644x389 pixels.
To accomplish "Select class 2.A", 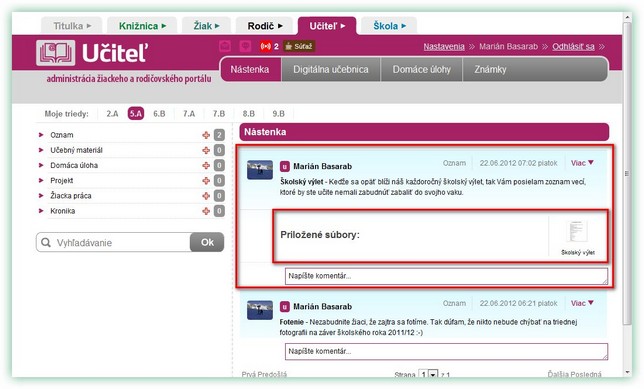I will [x=112, y=114].
